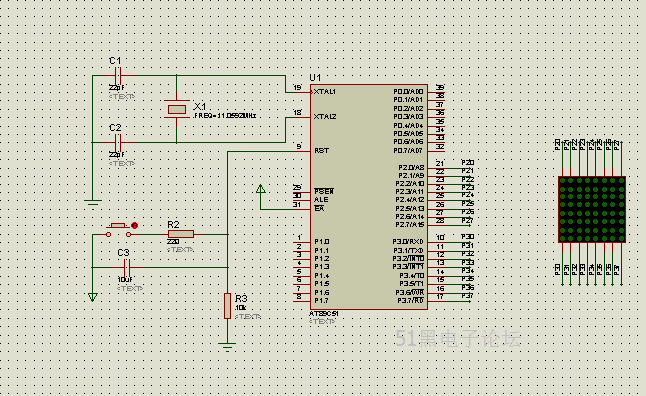Click capacitor C2 symbol

click(x=118, y=143)
